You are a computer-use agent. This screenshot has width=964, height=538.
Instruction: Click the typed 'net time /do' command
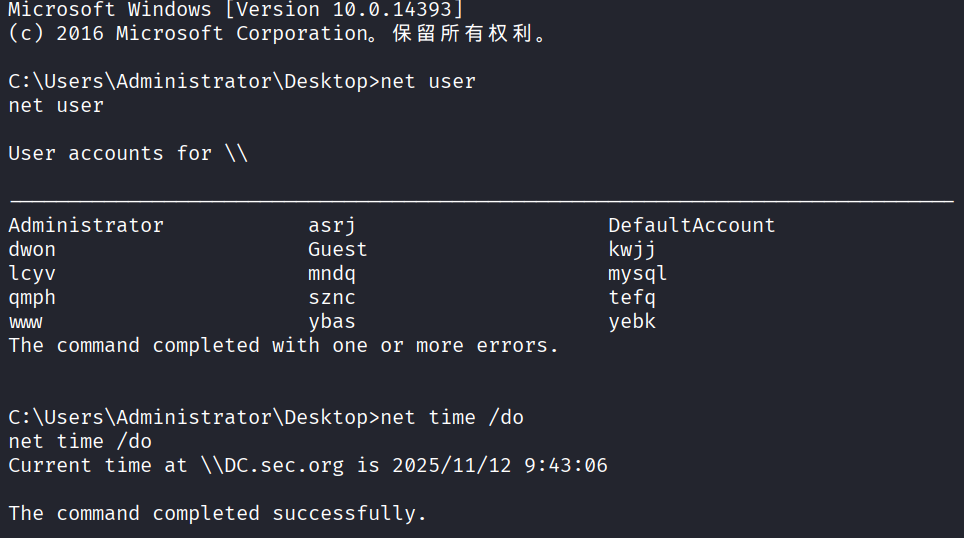pyautogui.click(x=452, y=417)
